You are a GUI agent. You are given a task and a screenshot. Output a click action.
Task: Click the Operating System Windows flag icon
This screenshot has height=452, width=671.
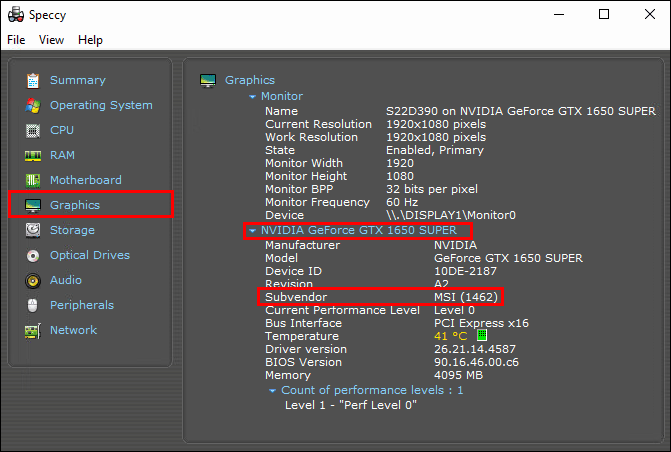coord(33,105)
